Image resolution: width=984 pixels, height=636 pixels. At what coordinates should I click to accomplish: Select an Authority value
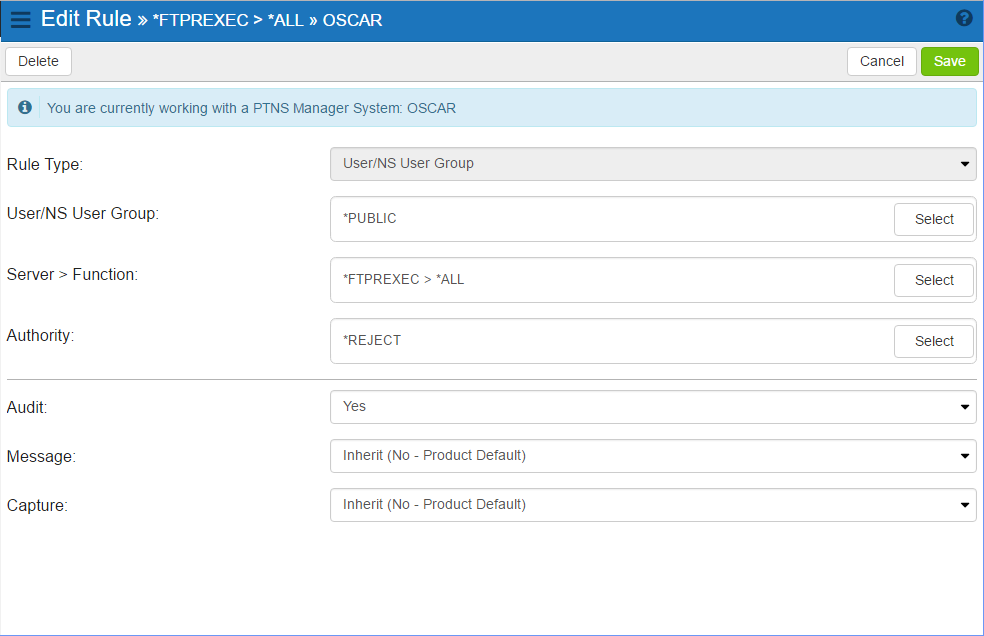coord(934,341)
